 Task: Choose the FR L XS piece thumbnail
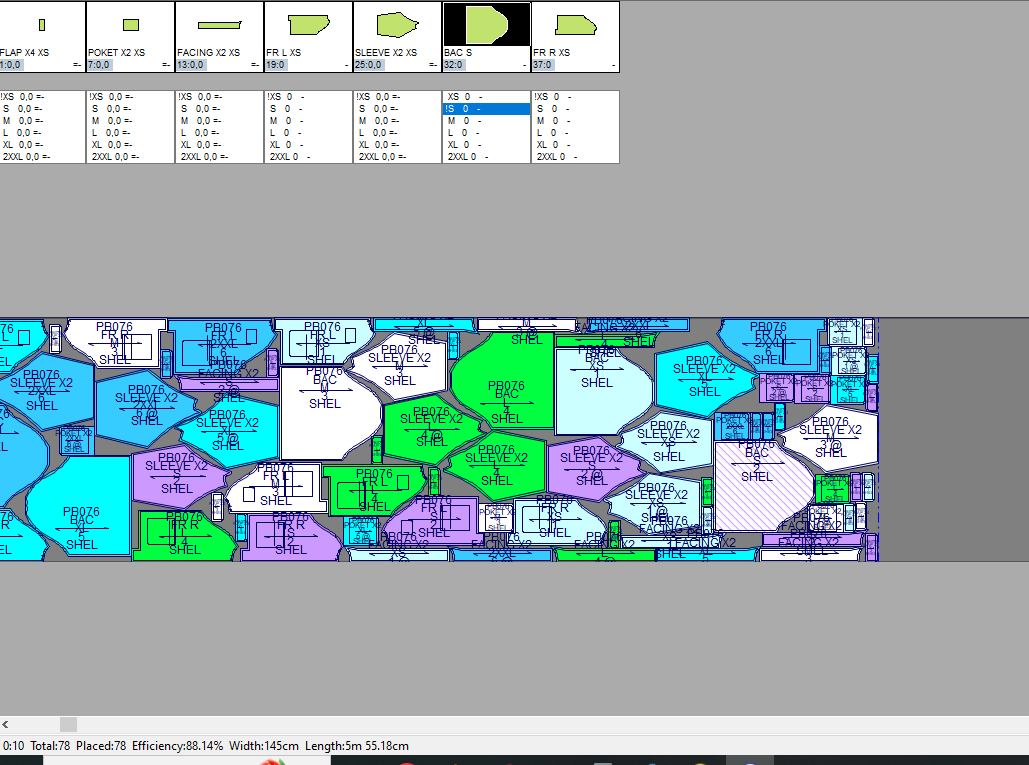click(x=308, y=25)
